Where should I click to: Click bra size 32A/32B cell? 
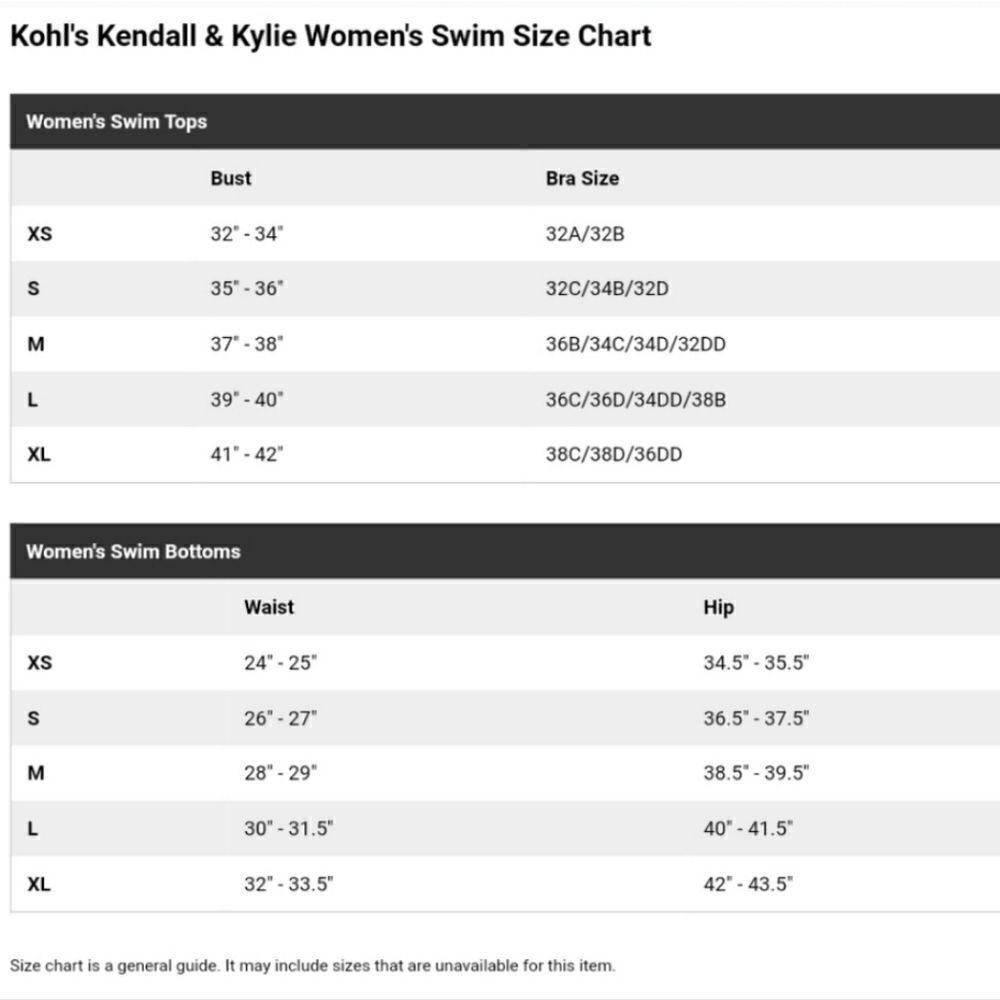coord(585,234)
